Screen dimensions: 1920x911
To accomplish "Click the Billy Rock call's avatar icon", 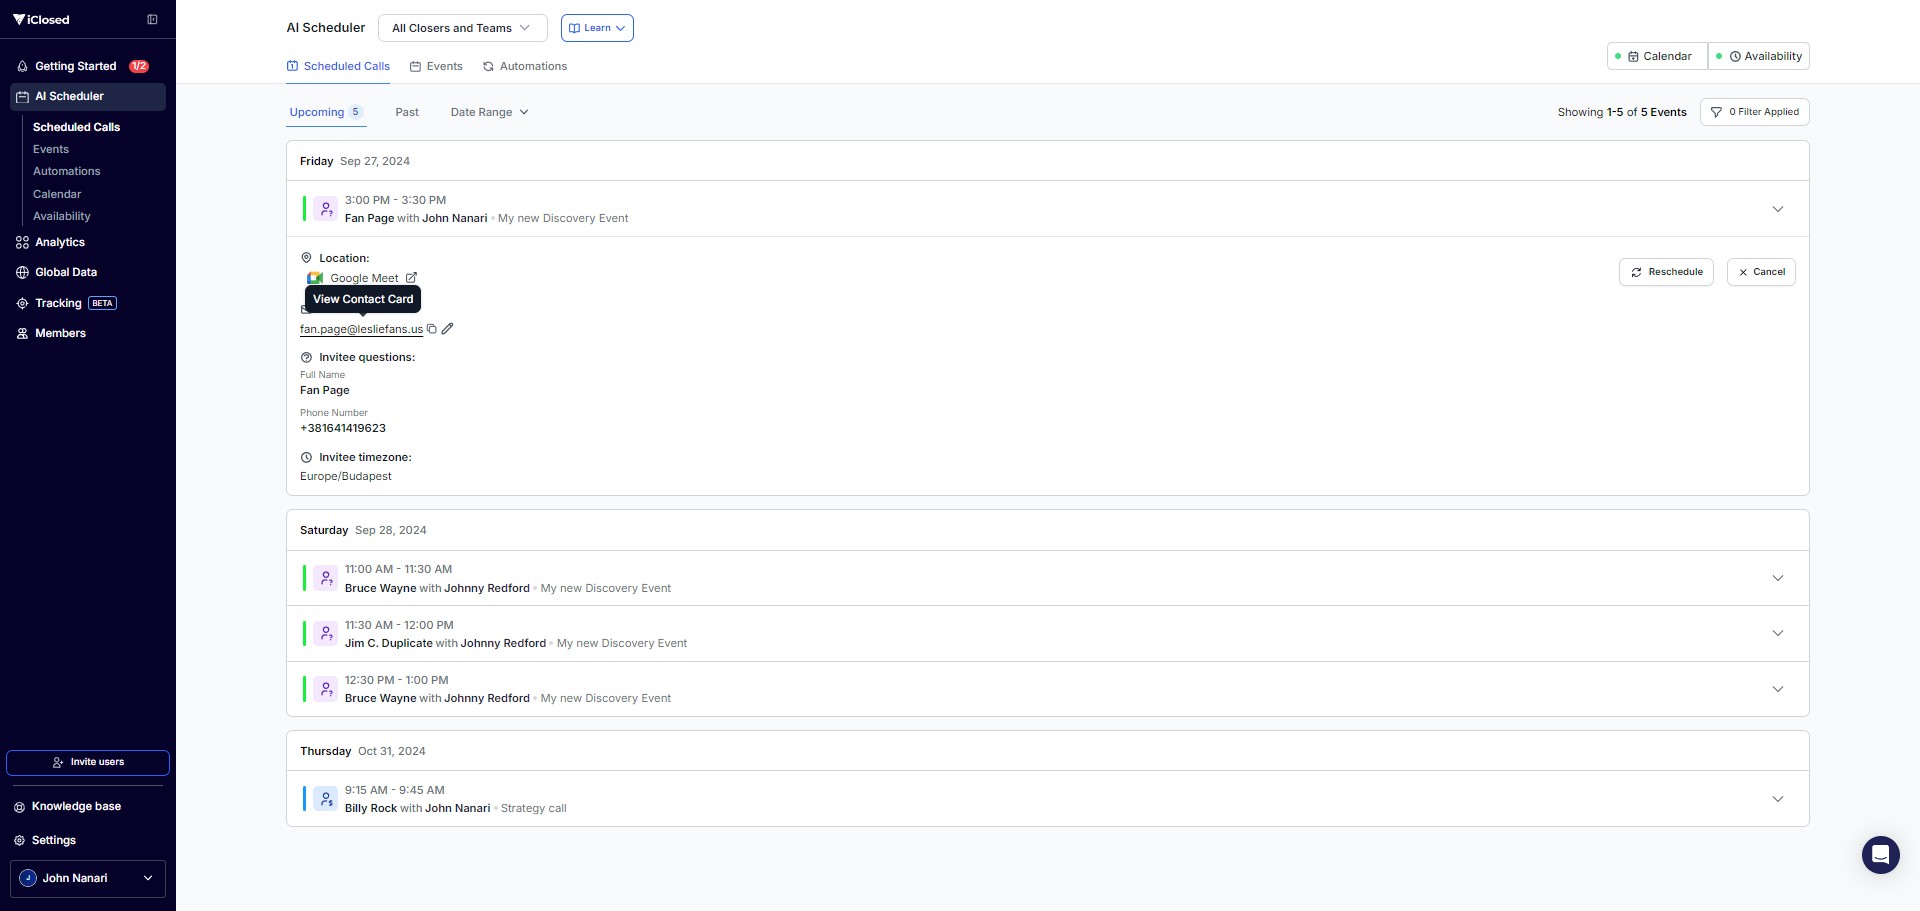I will (326, 799).
